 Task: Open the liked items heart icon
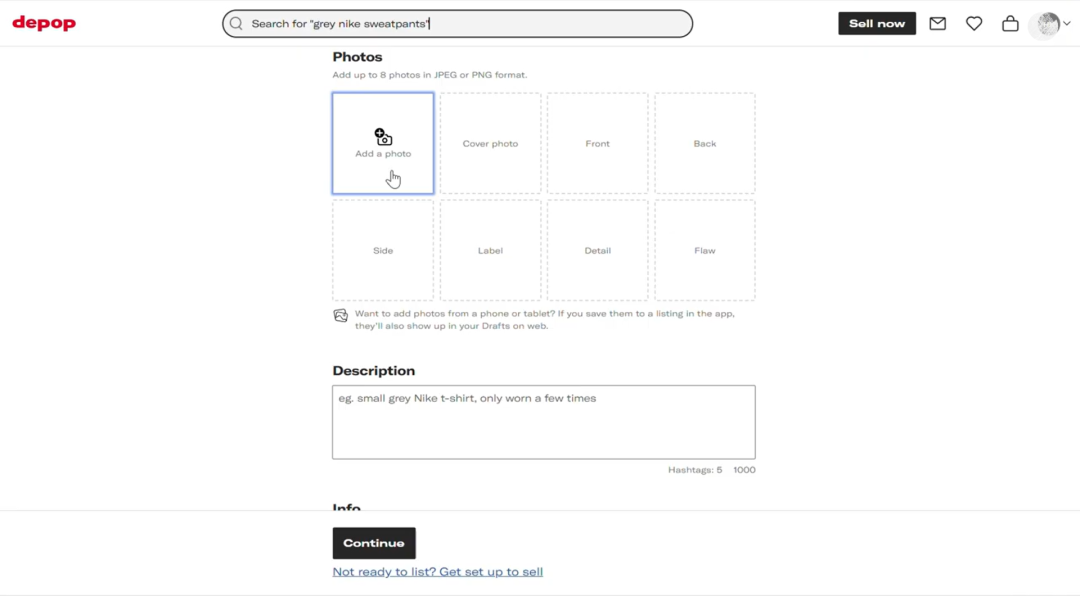[x=974, y=23]
